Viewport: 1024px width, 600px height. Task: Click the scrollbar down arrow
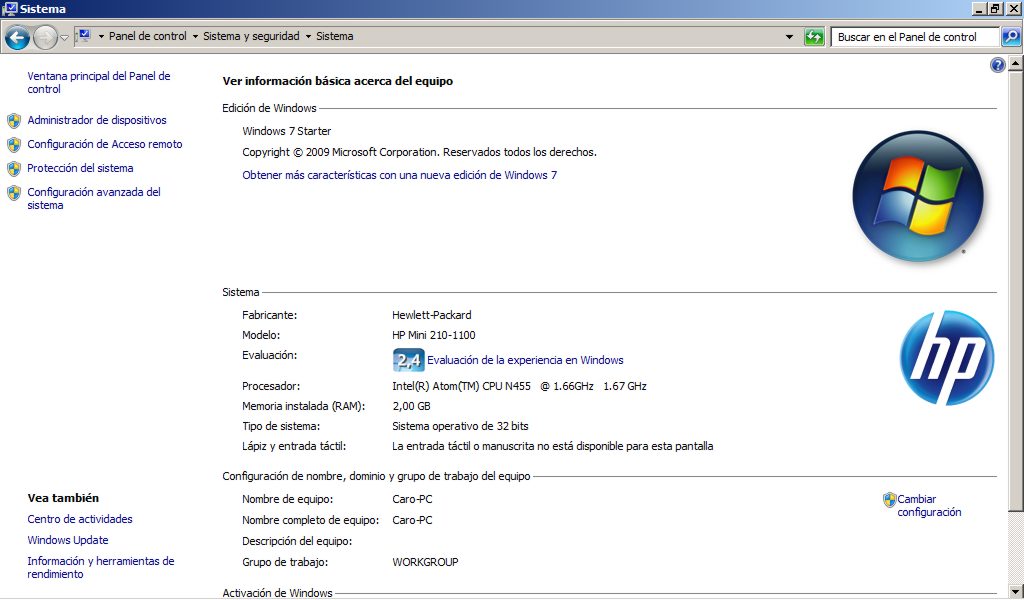pyautogui.click(x=1016, y=590)
